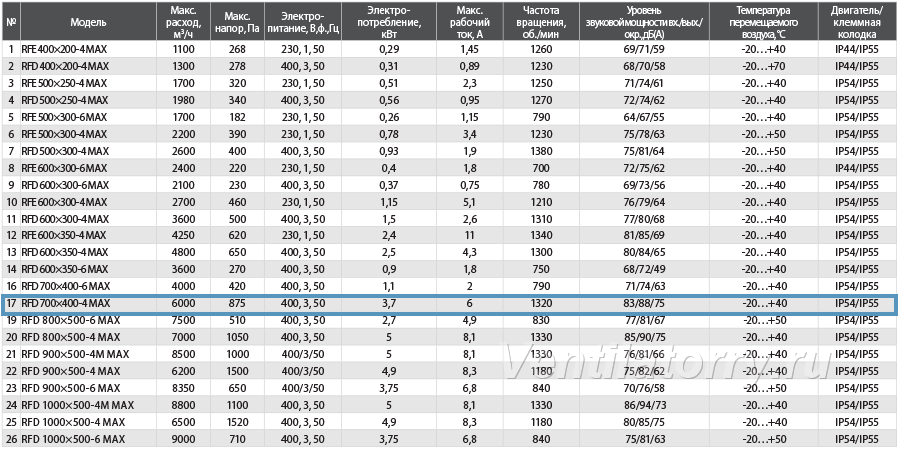Select the RFD 900×500-4M MAX cell
900x450 pixels.
88,355
